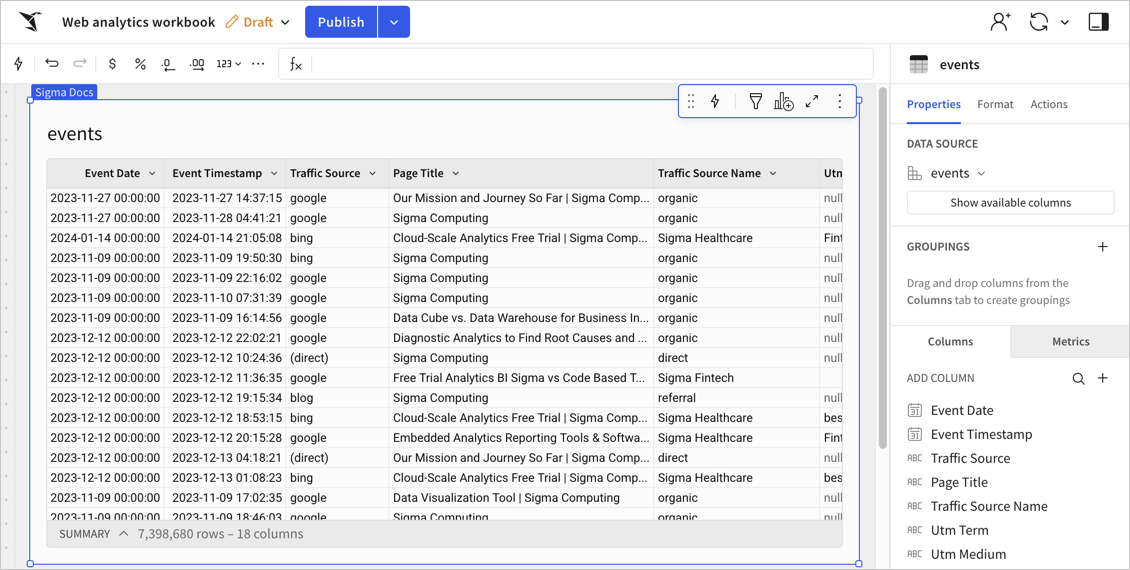Click Show available columns button
This screenshot has height=570, width=1130.
1010,202
